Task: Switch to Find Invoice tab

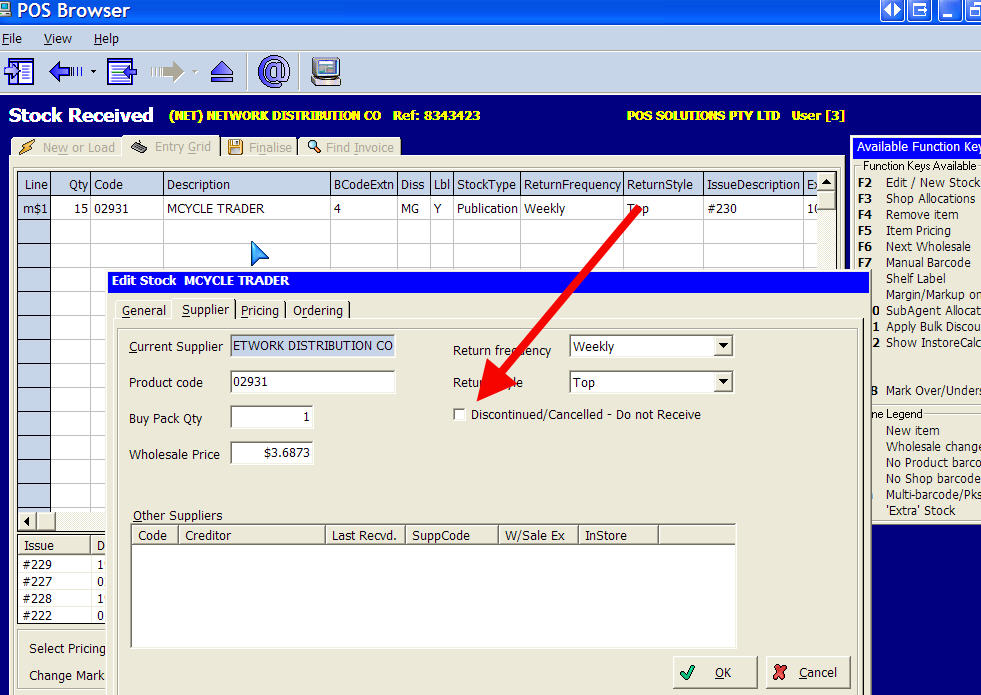Action: 350,147
